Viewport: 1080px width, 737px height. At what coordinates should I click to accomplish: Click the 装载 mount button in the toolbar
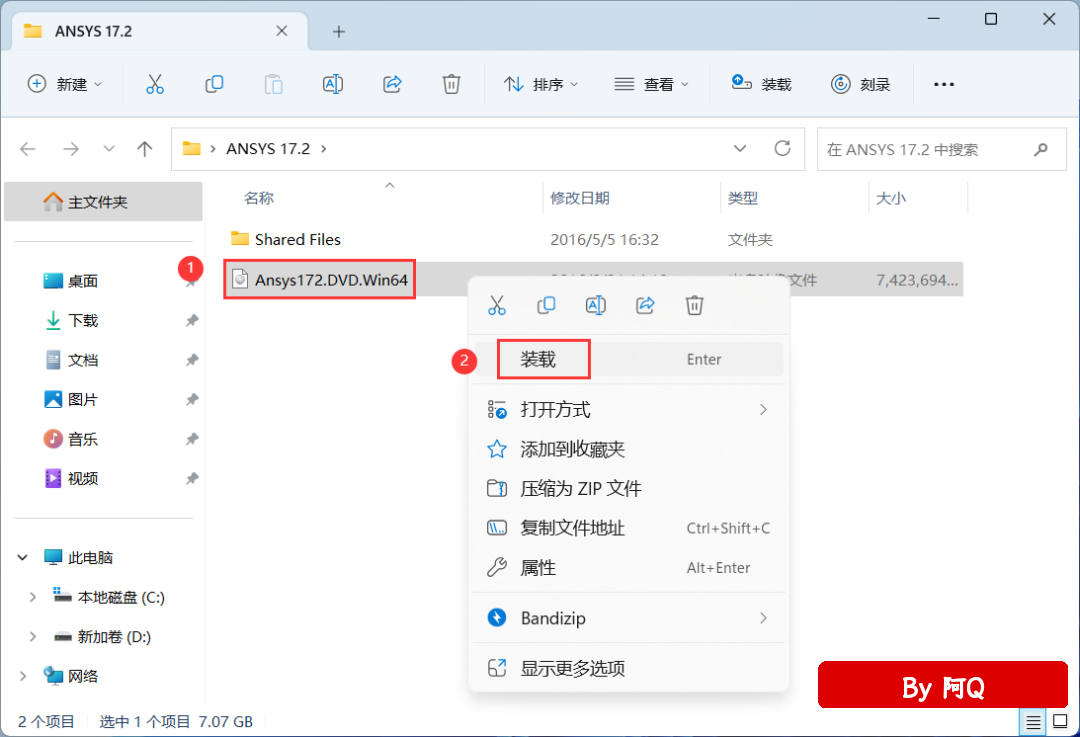click(761, 84)
